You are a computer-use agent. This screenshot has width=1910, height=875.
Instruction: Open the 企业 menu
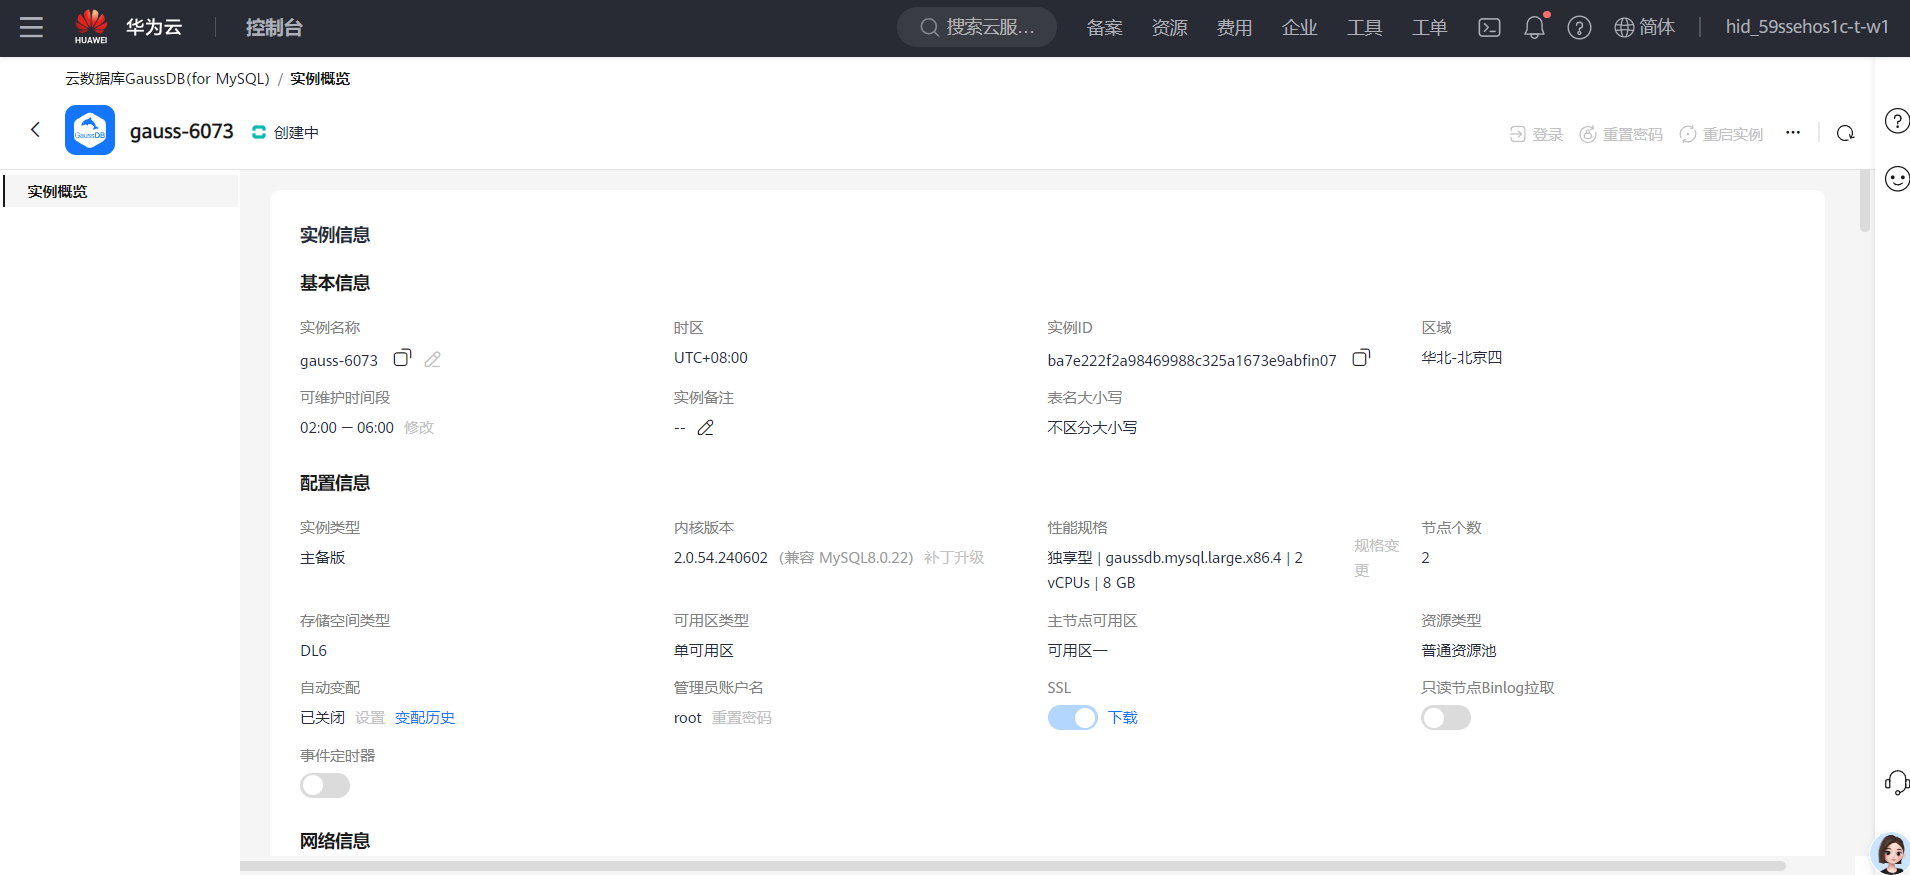click(x=1300, y=27)
